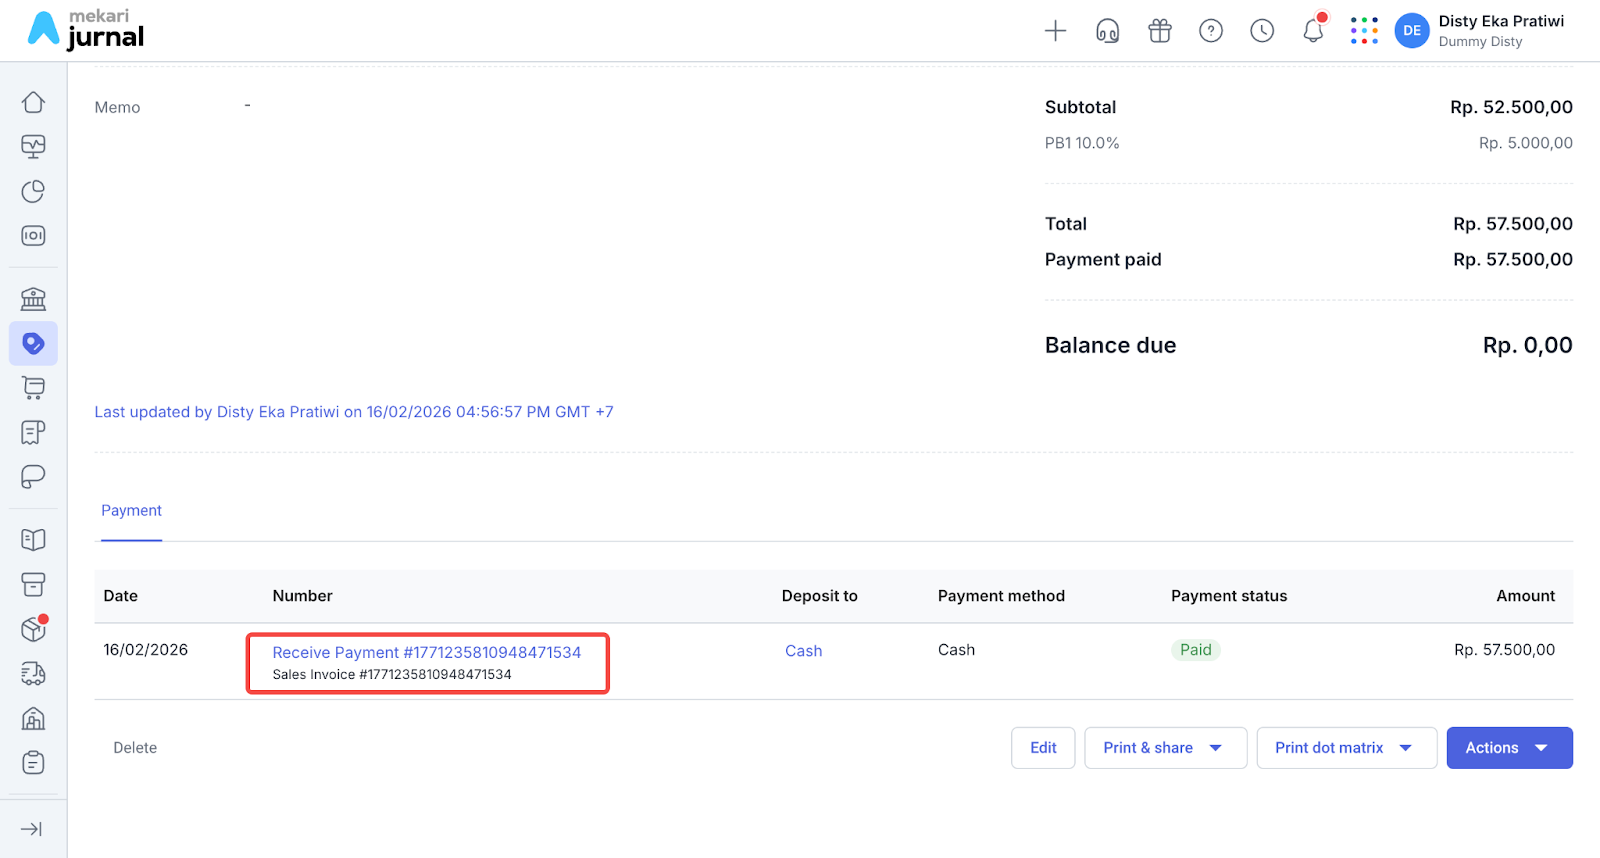Click the gift box icon
The image size is (1600, 858).
(x=1159, y=31)
